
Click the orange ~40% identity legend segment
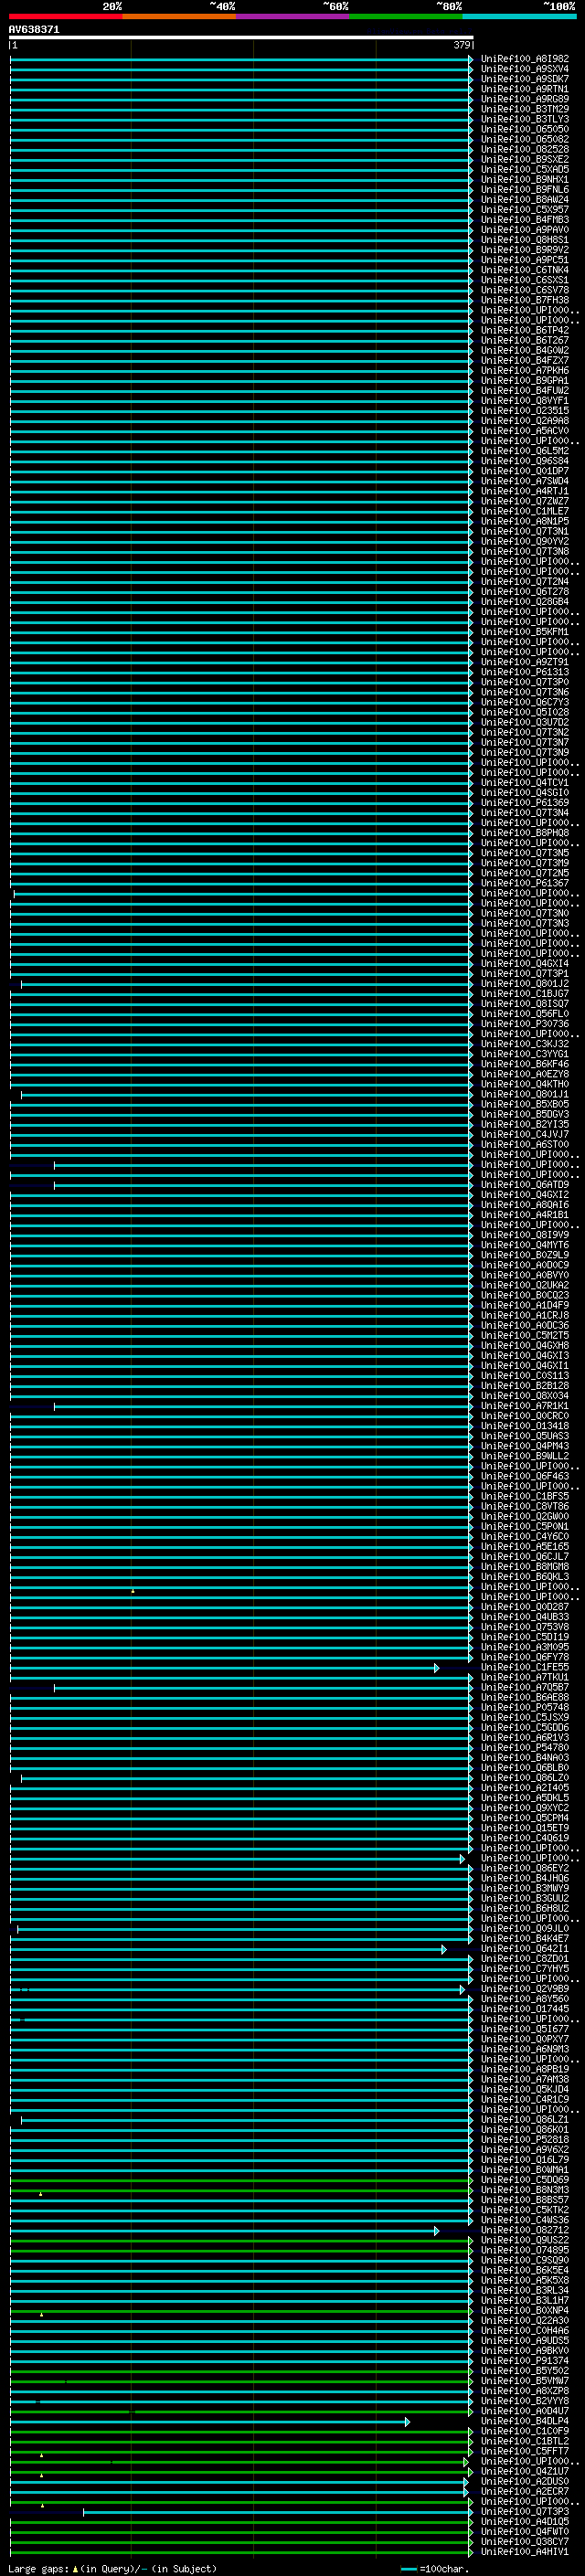coord(179,16)
